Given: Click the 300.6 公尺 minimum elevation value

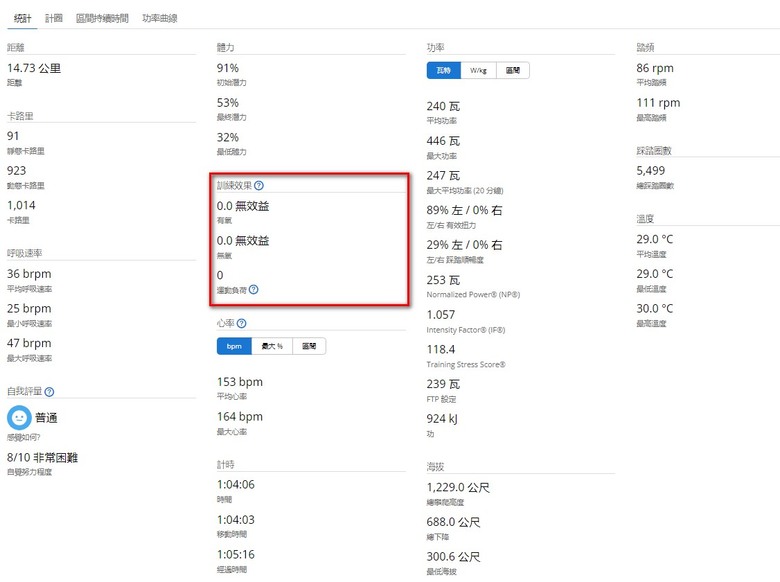Looking at the screenshot, I should [453, 557].
